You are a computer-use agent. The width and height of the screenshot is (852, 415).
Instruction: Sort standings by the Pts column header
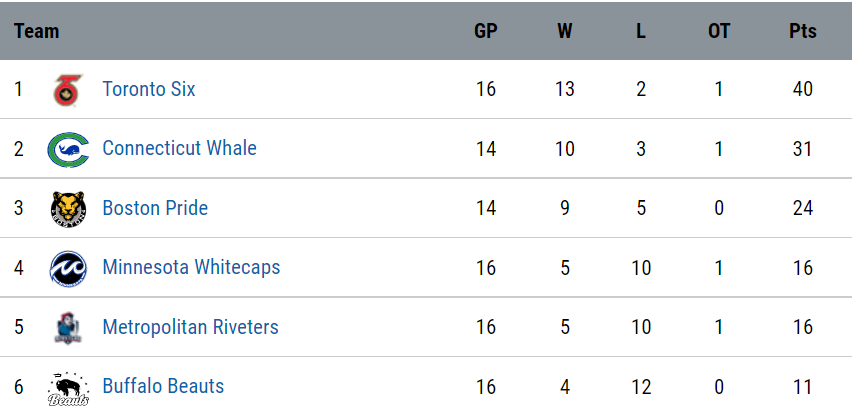point(803,32)
